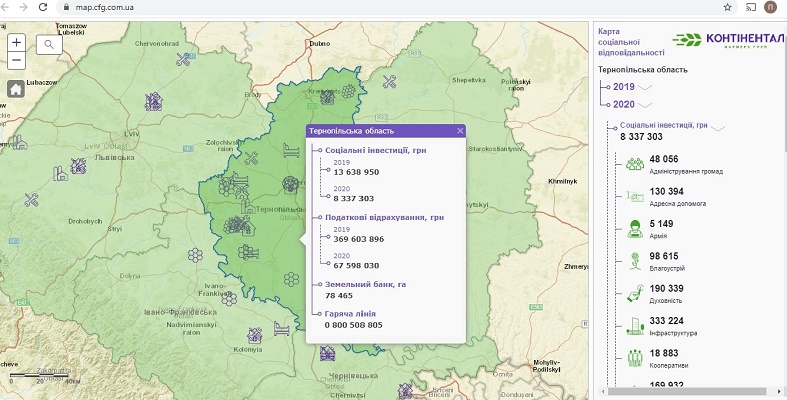The image size is (787, 400).
Task: Click Інфраструктура amount 333 224
Action: [x=666, y=321]
